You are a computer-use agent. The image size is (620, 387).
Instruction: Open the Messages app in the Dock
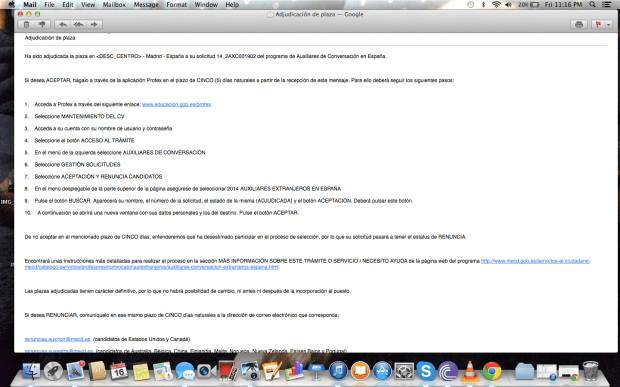(x=185, y=371)
